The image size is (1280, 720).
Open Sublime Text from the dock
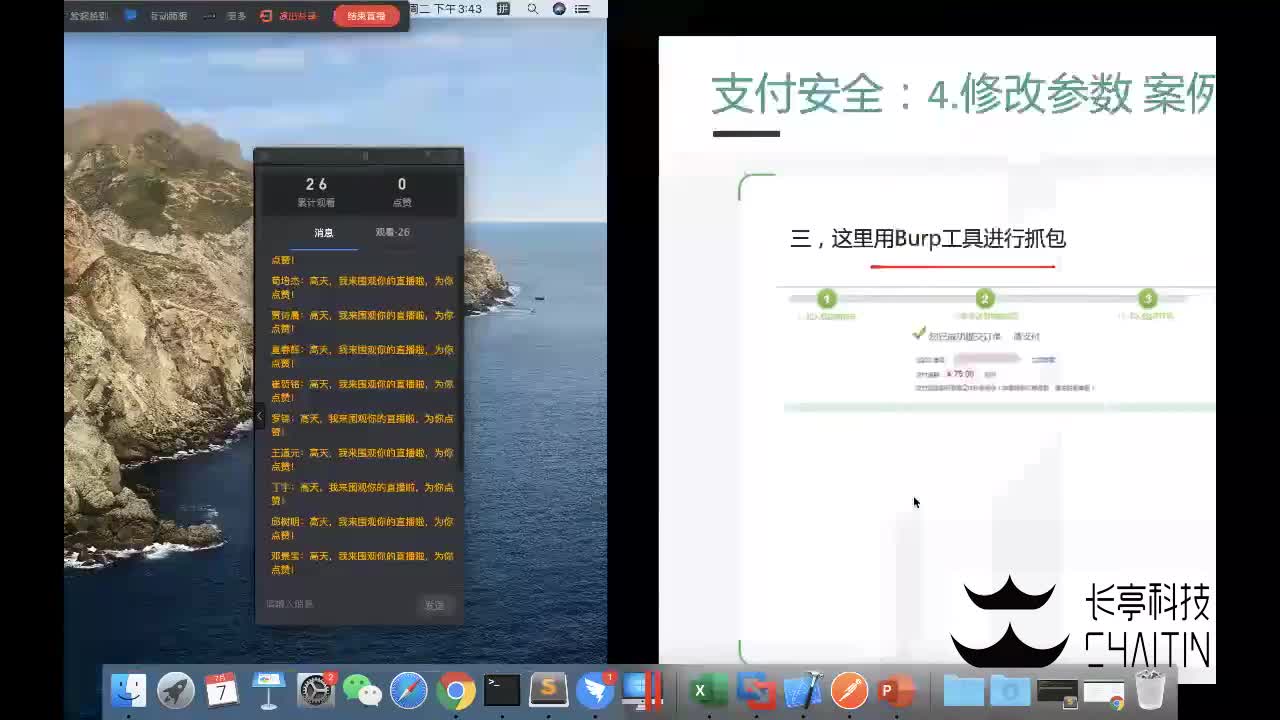point(548,690)
